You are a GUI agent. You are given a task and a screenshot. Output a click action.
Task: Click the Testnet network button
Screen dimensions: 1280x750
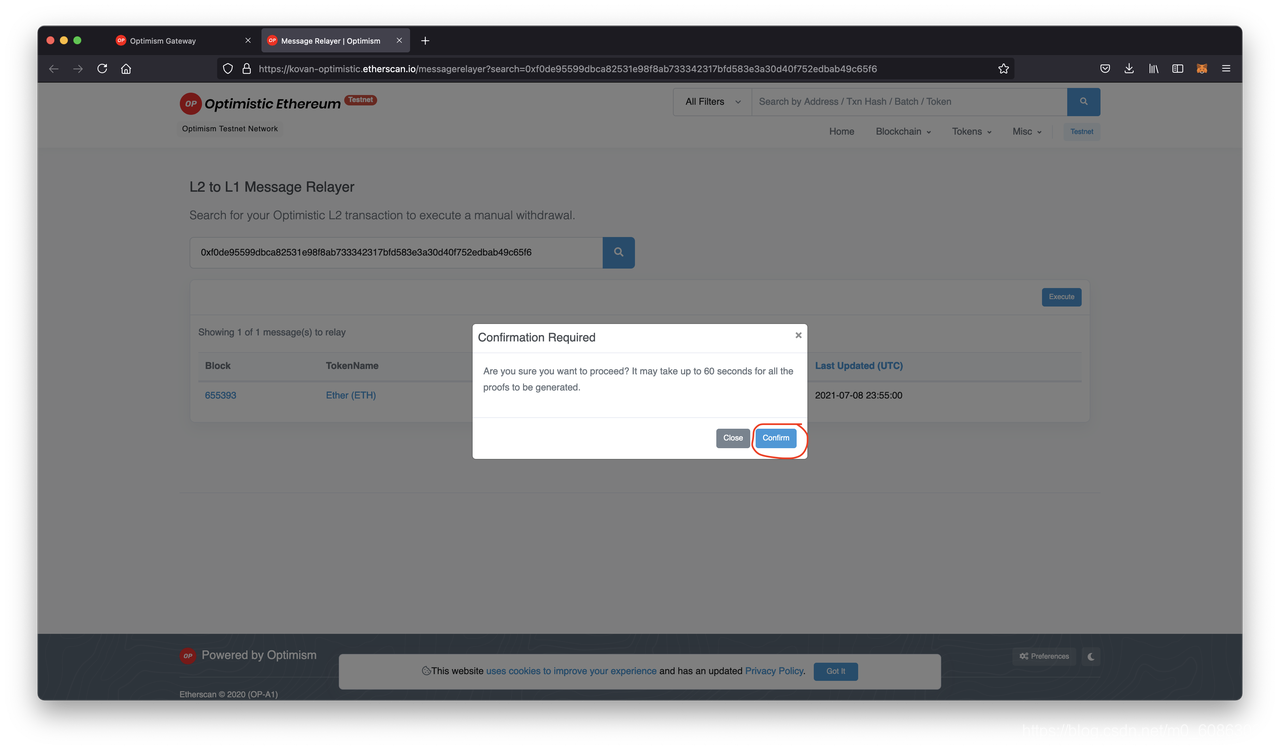[1082, 132]
